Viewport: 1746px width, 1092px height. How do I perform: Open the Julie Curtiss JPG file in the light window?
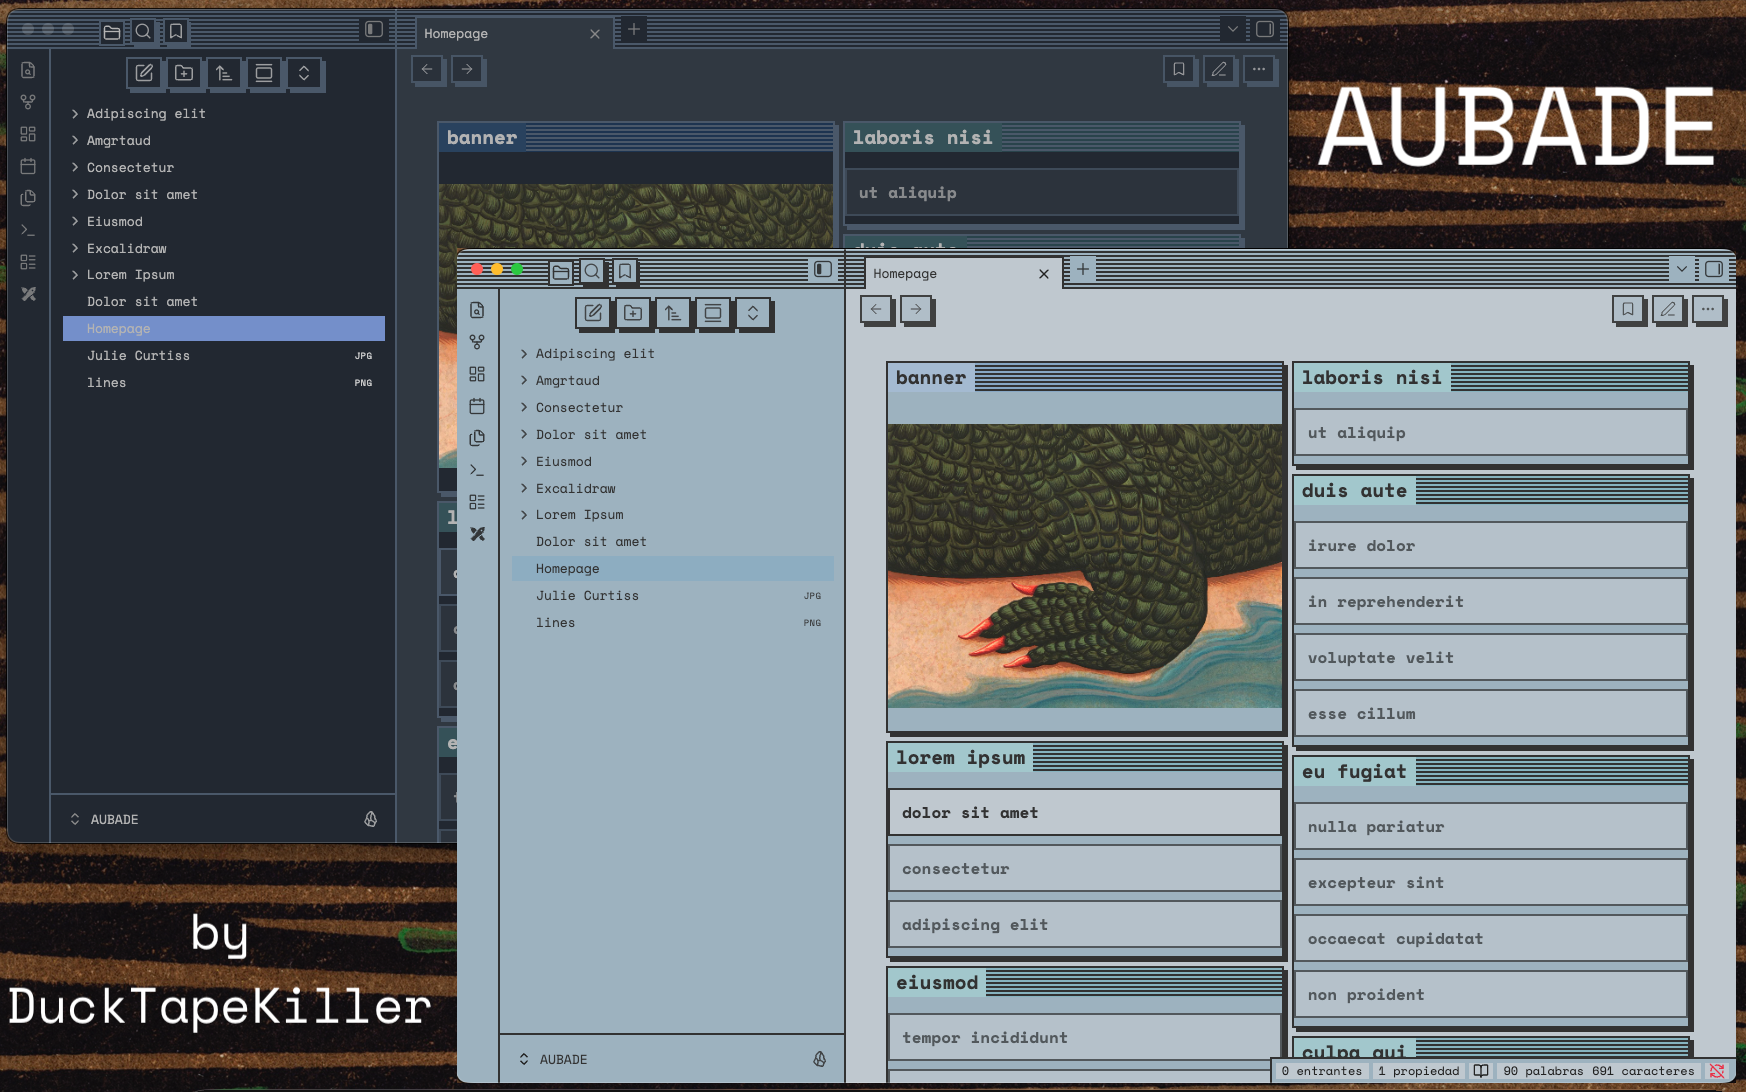click(x=673, y=596)
